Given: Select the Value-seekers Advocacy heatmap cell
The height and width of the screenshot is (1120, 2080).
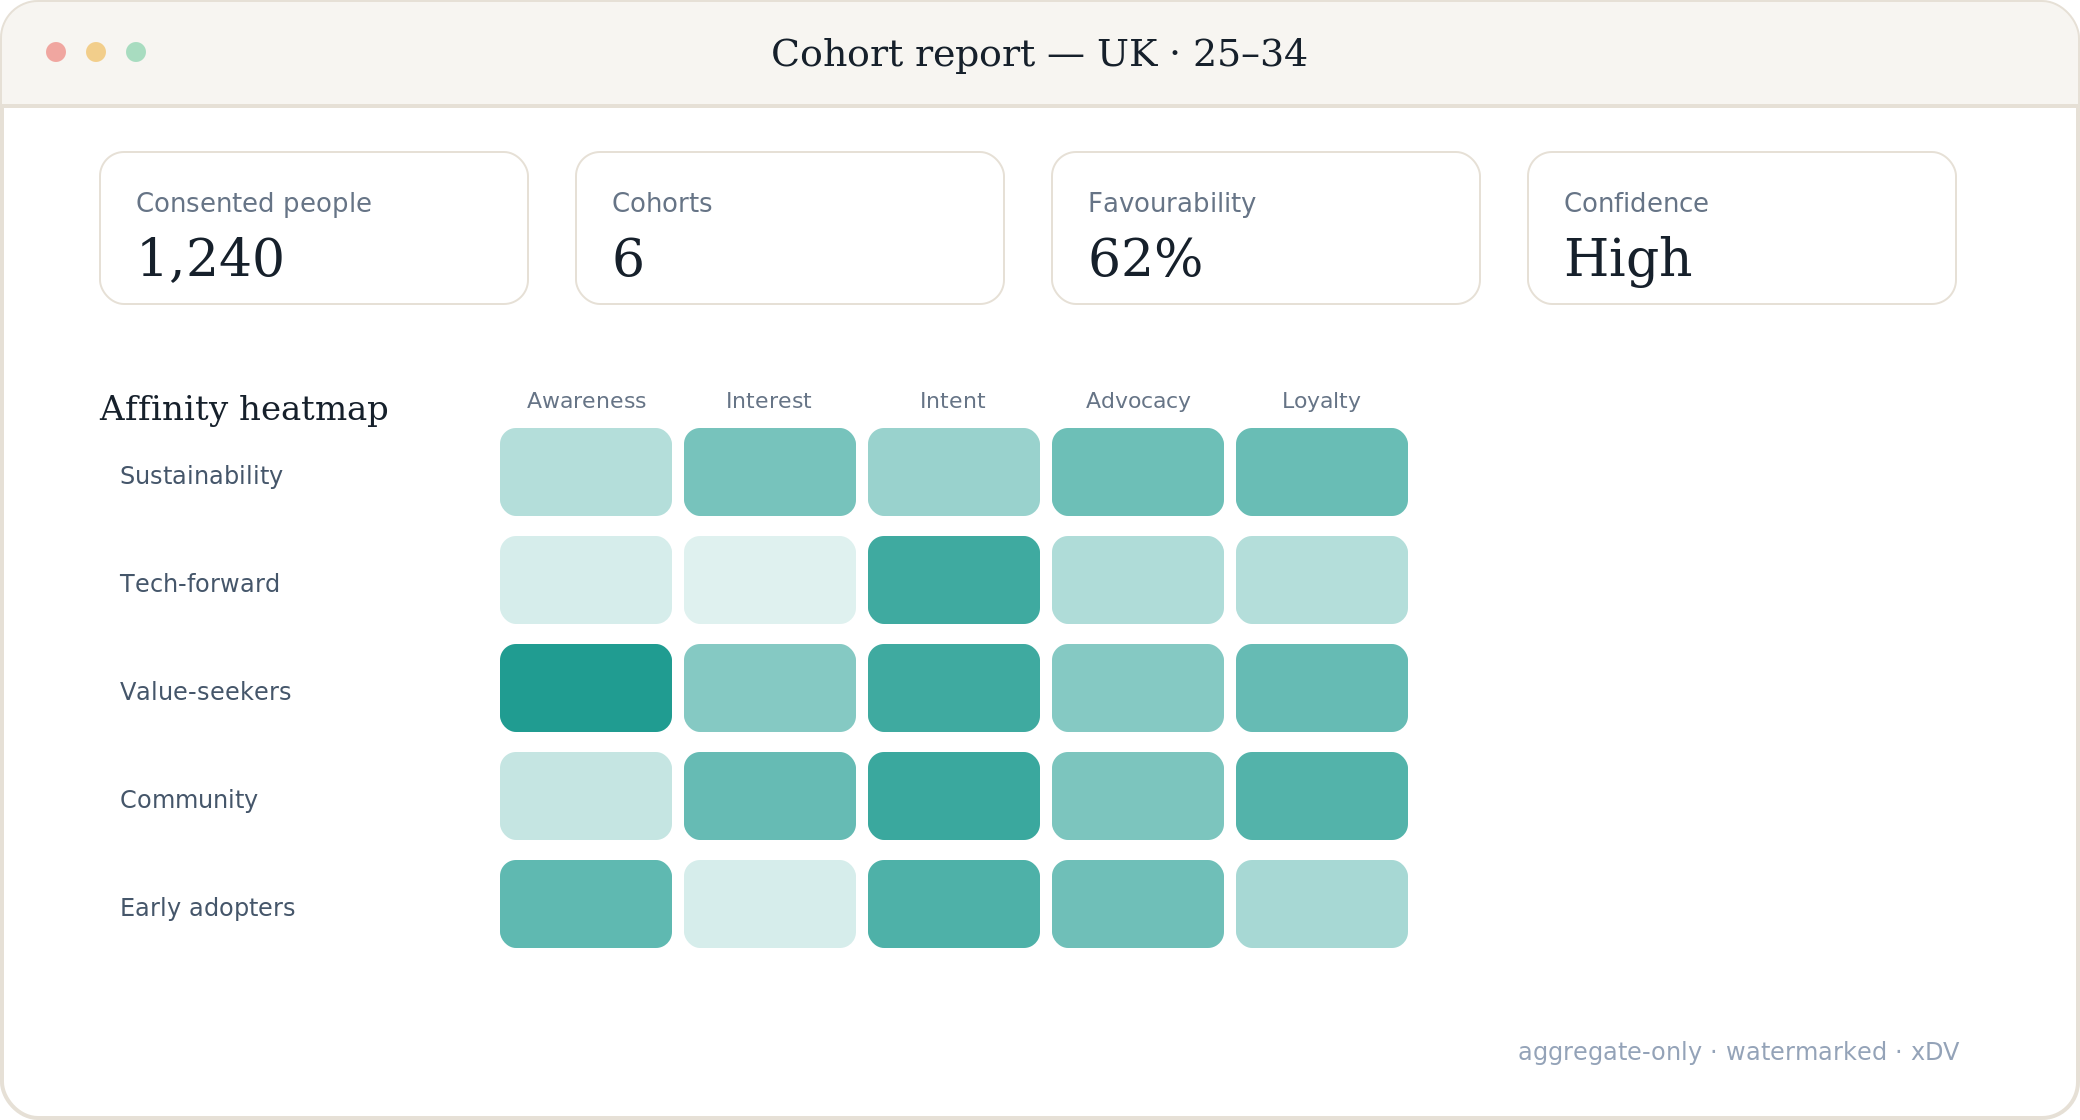Looking at the screenshot, I should tap(1138, 688).
